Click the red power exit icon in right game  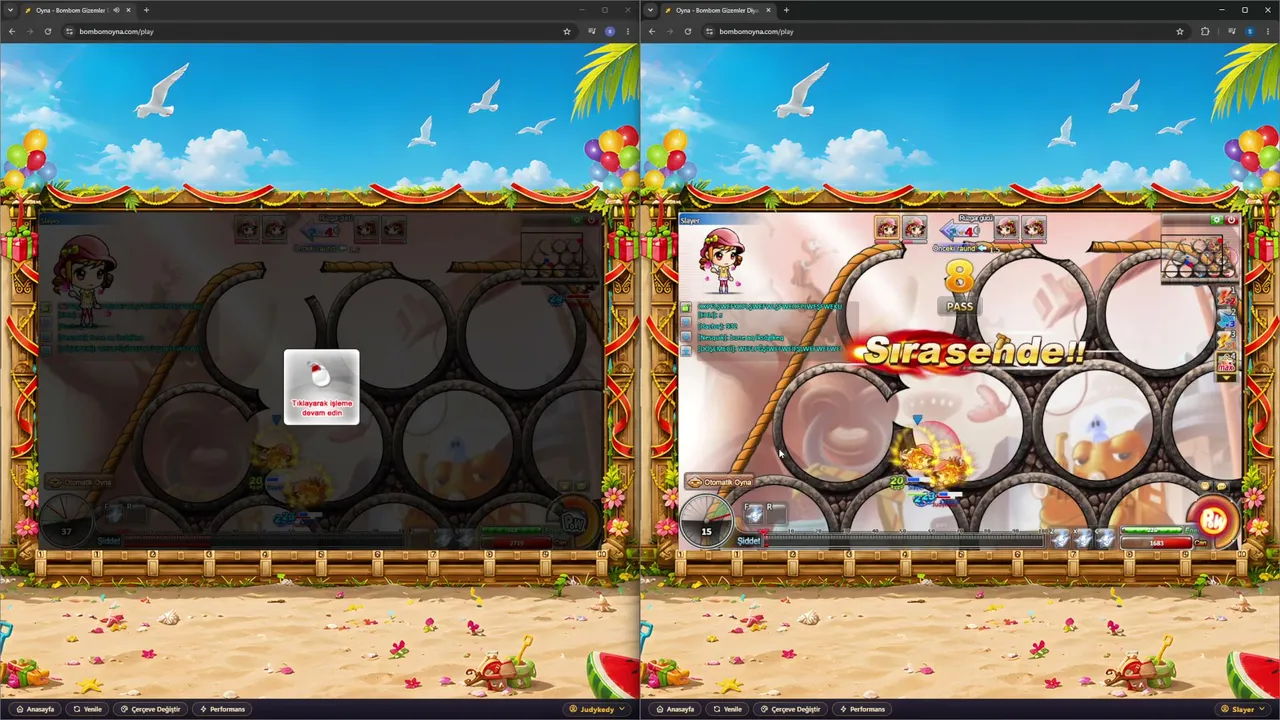(1231, 220)
